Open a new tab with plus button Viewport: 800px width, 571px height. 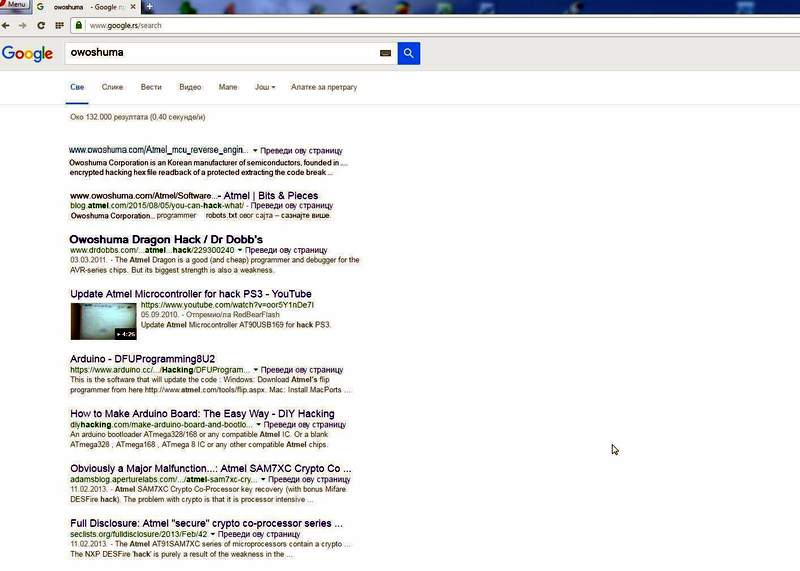[149, 7]
